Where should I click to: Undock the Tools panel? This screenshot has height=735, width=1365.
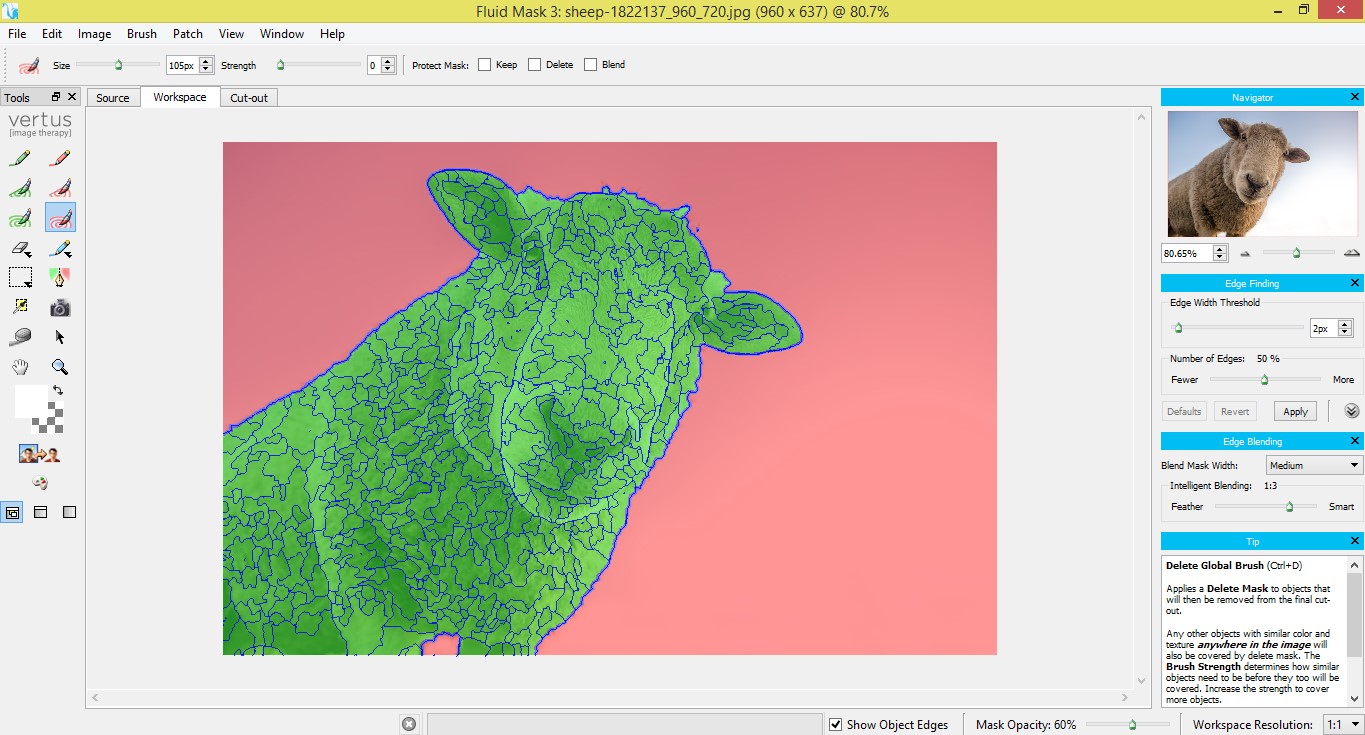coord(56,97)
